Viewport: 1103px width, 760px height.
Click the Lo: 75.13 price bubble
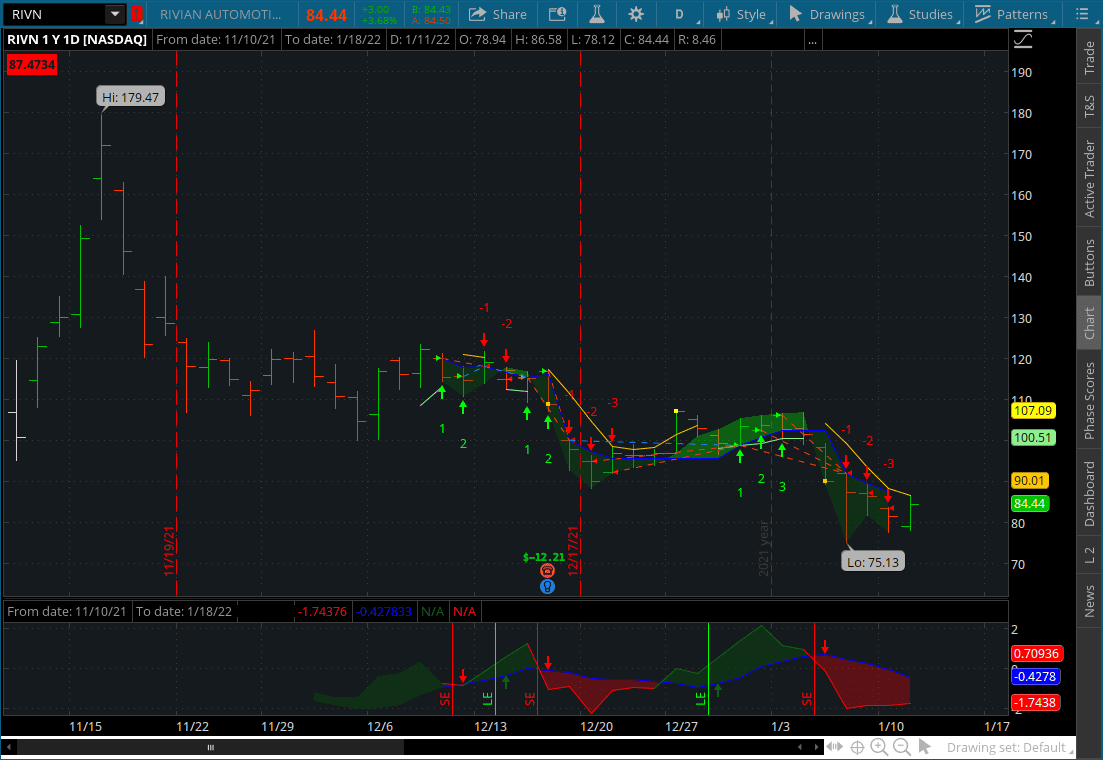point(872,562)
